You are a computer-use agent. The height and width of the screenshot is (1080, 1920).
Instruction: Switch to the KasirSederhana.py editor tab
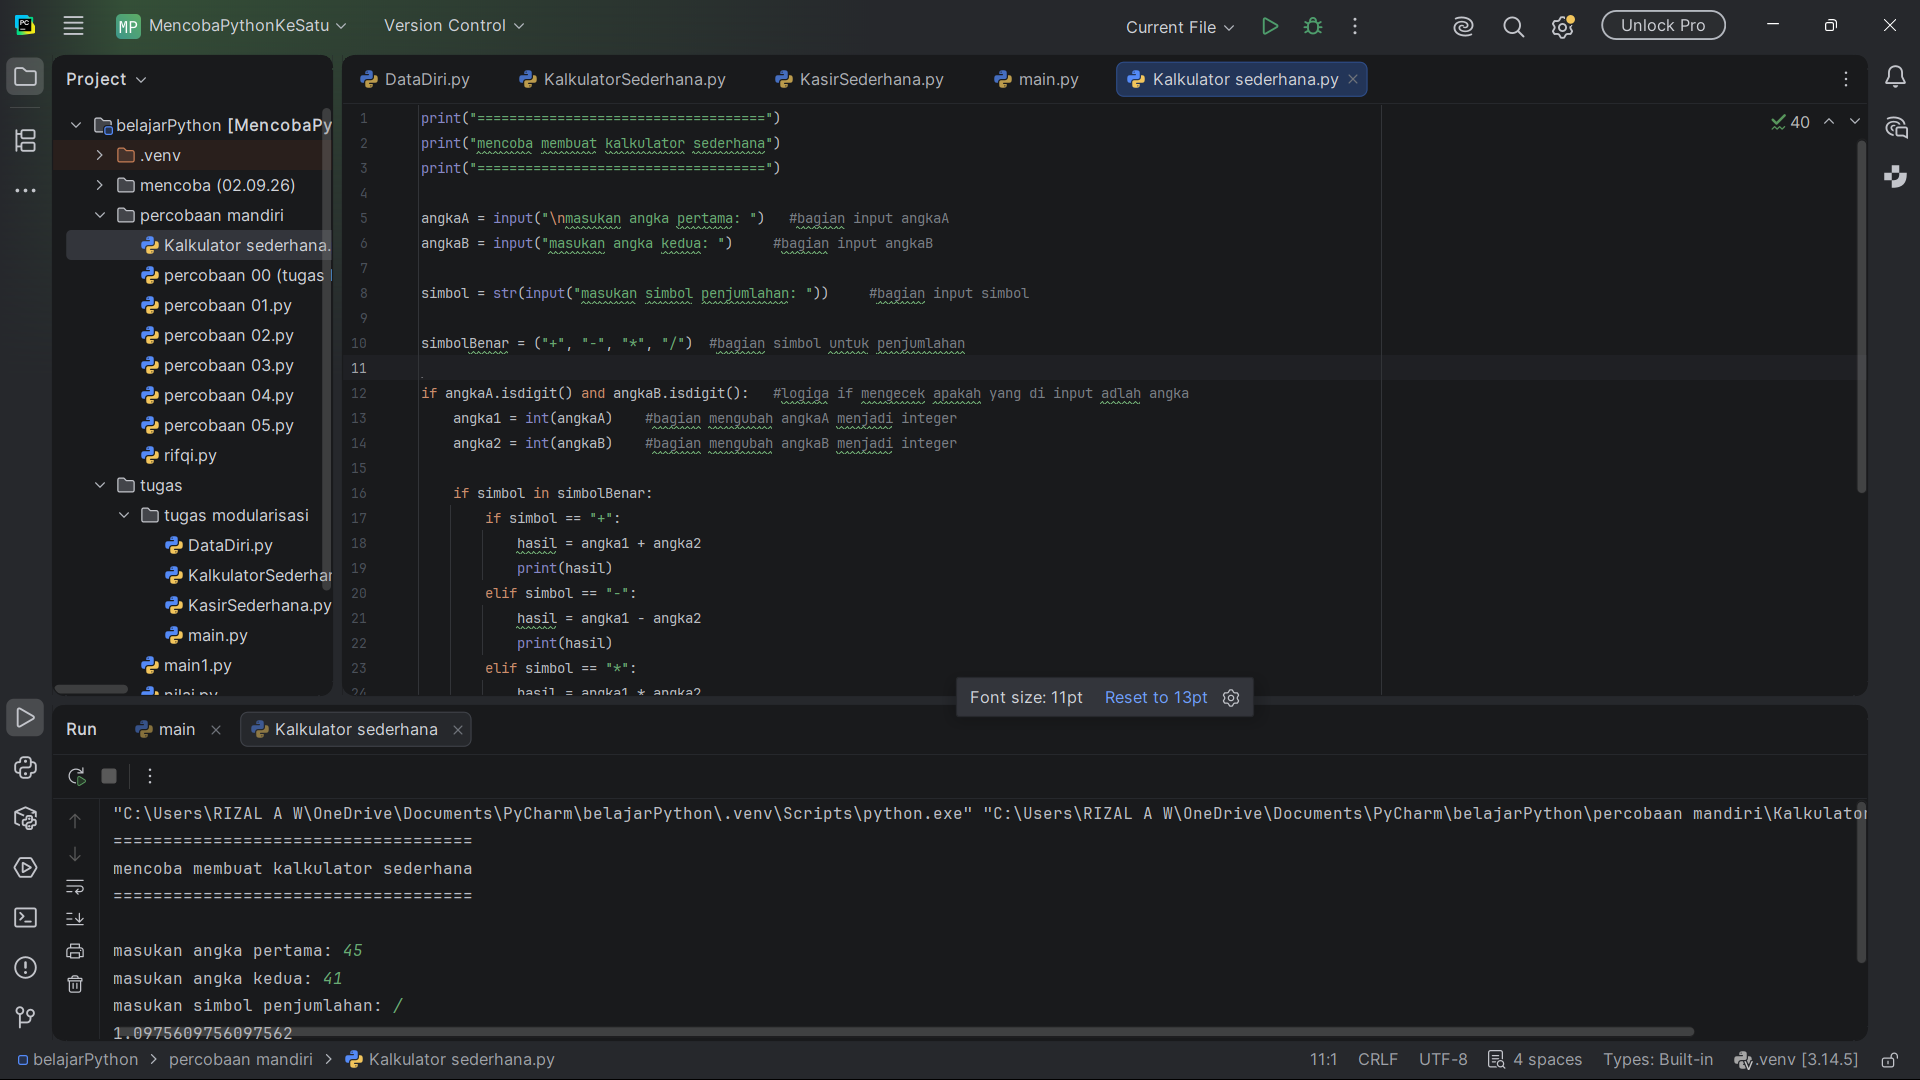(859, 79)
